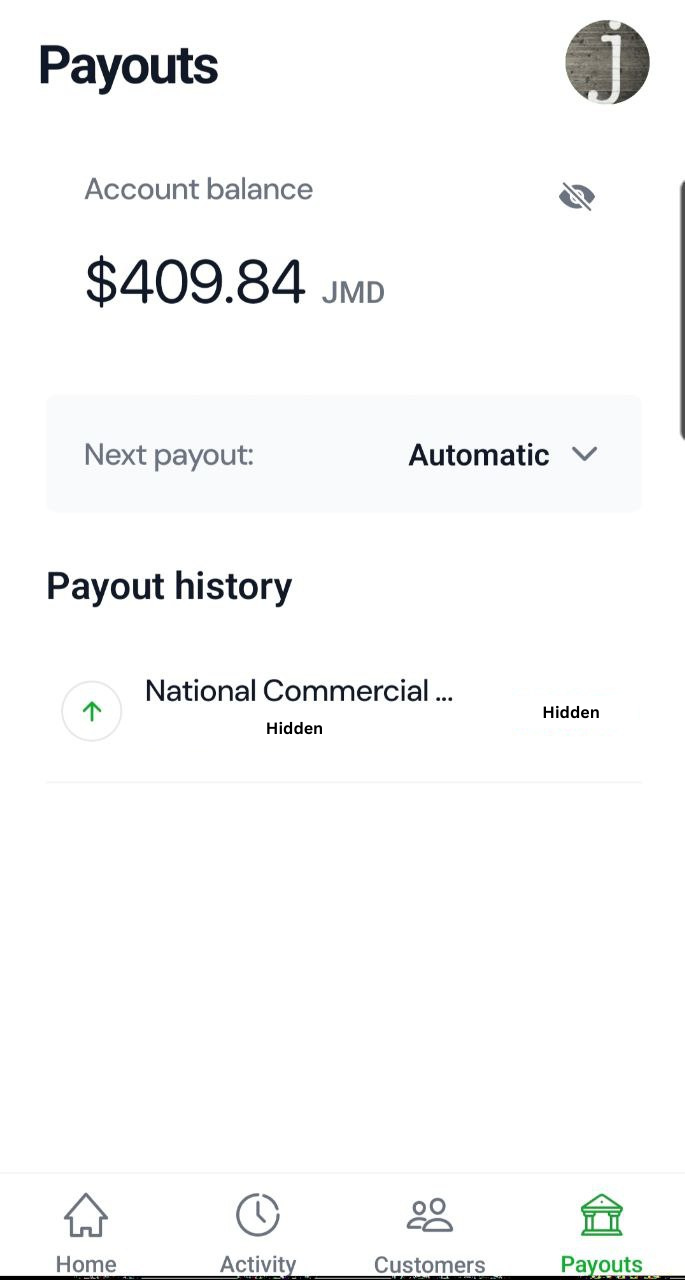Tap the clock icon for Activity
Image resolution: width=685 pixels, height=1280 pixels.
tap(258, 1215)
